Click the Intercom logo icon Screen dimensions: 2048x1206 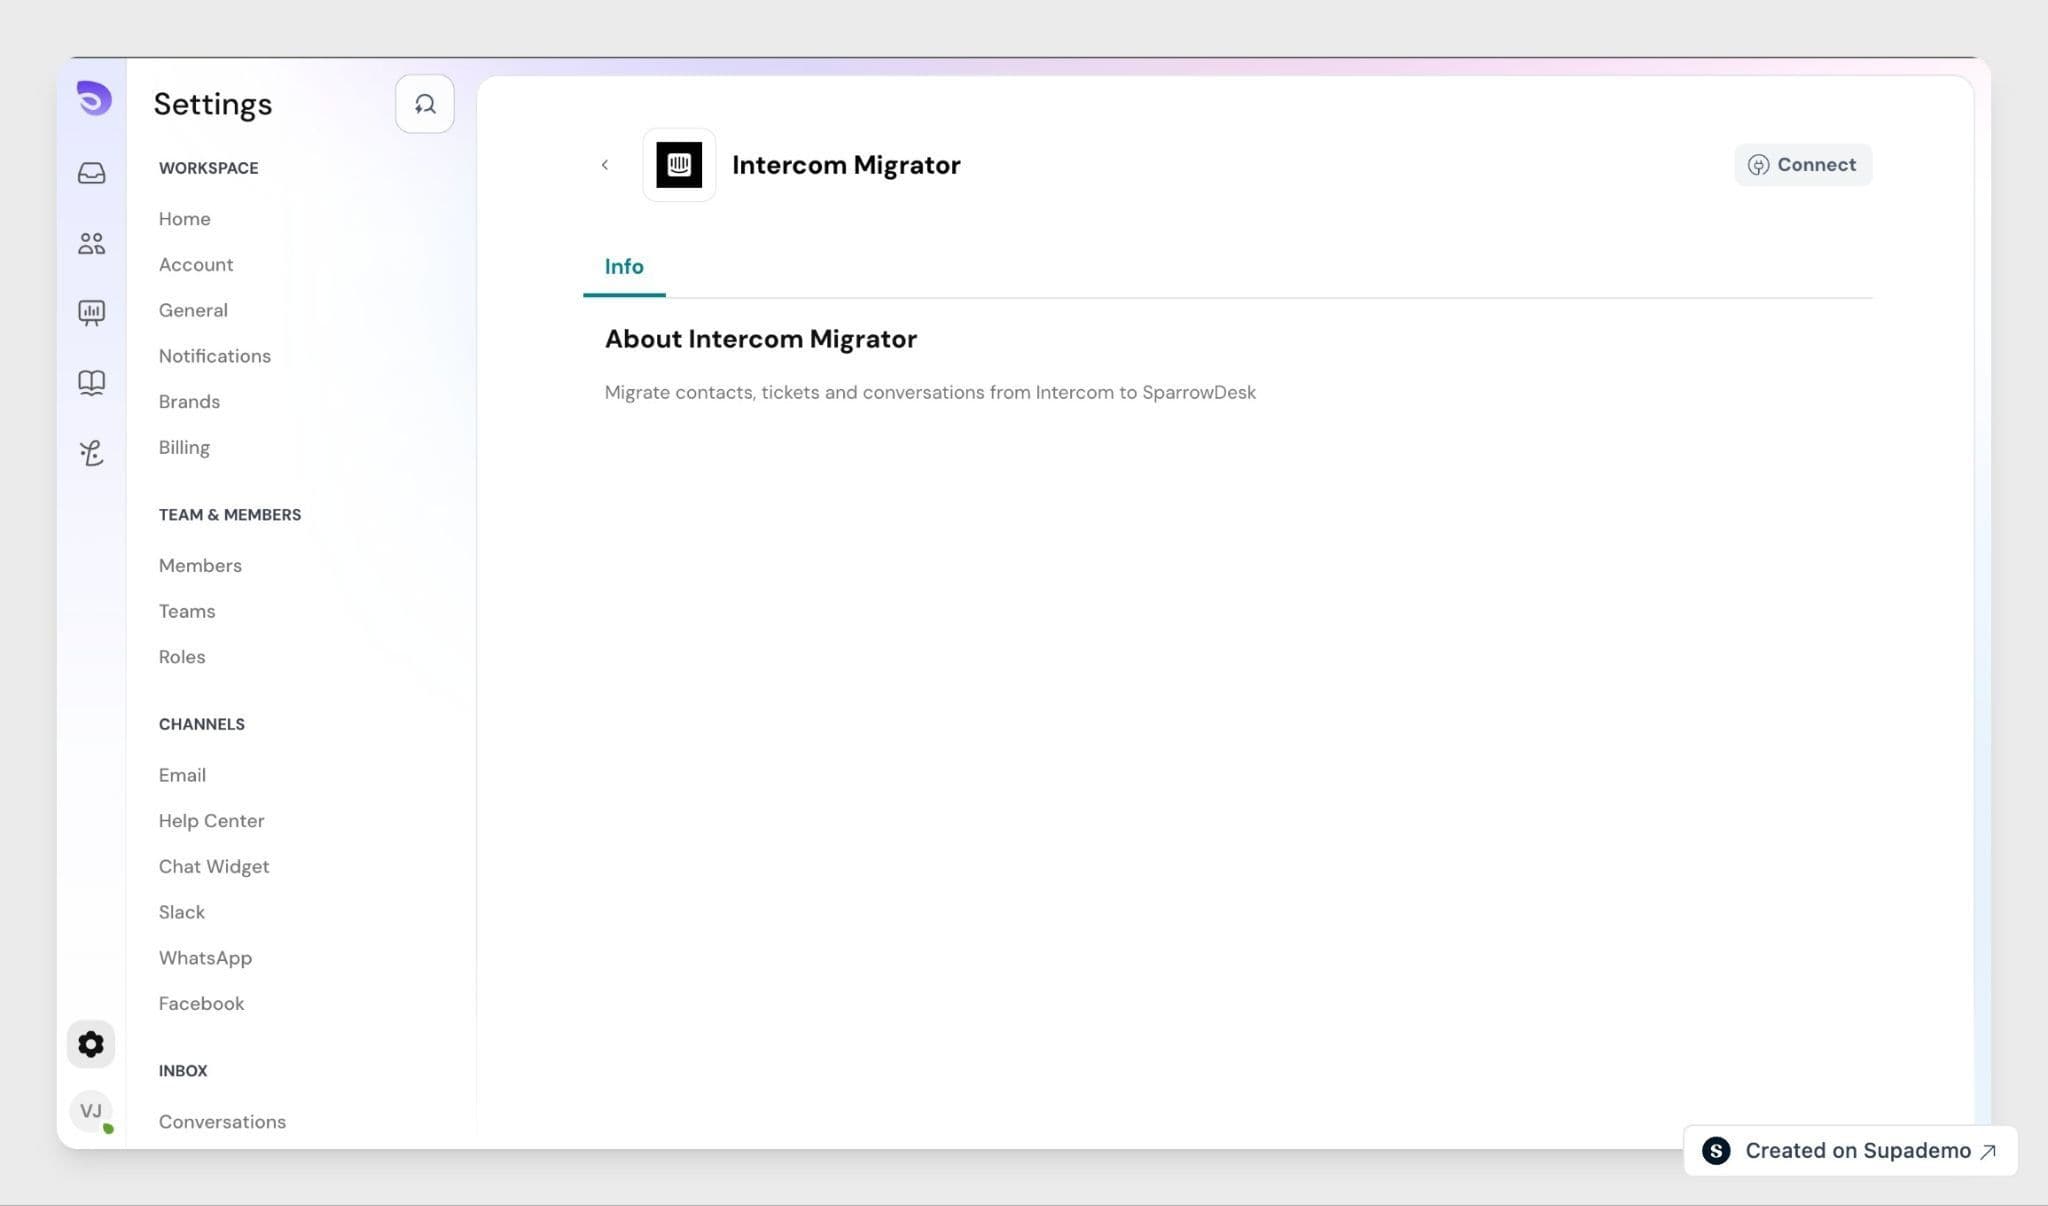(x=679, y=165)
